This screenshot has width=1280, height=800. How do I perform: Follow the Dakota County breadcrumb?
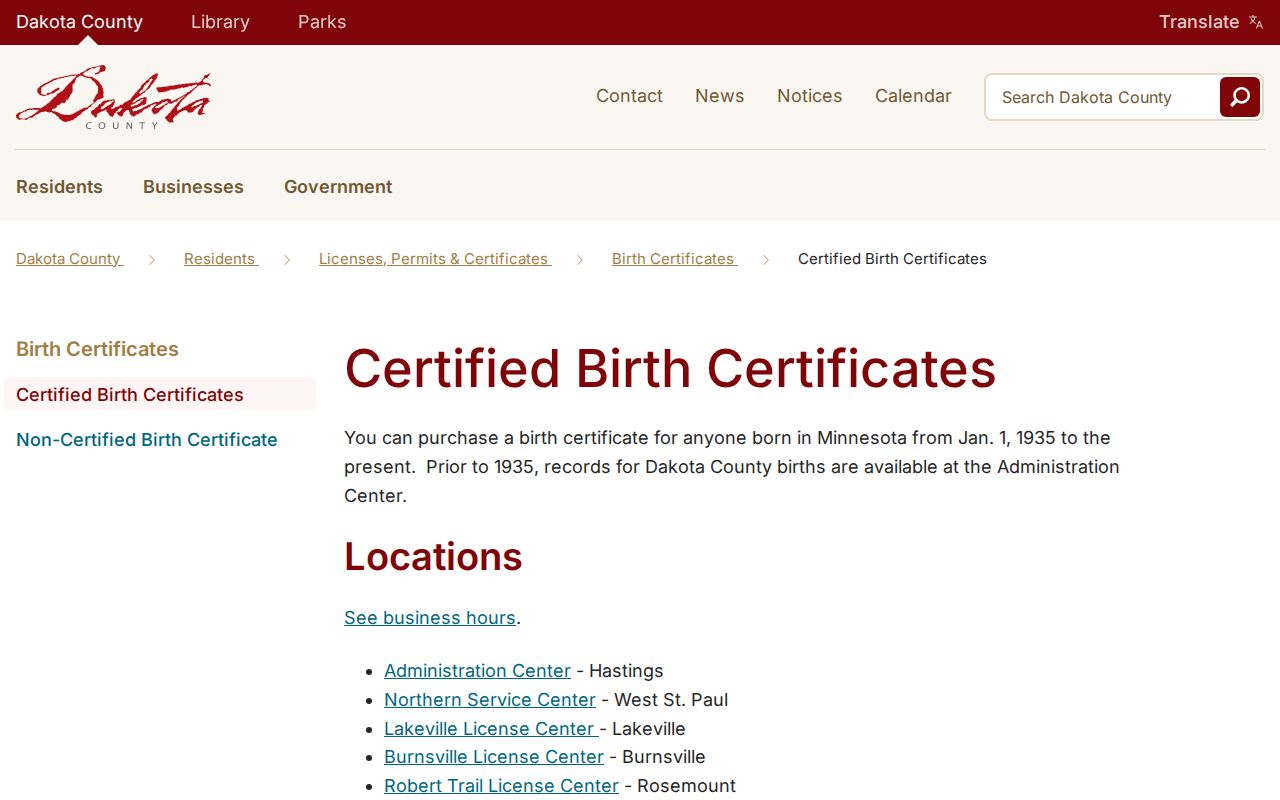click(x=69, y=259)
